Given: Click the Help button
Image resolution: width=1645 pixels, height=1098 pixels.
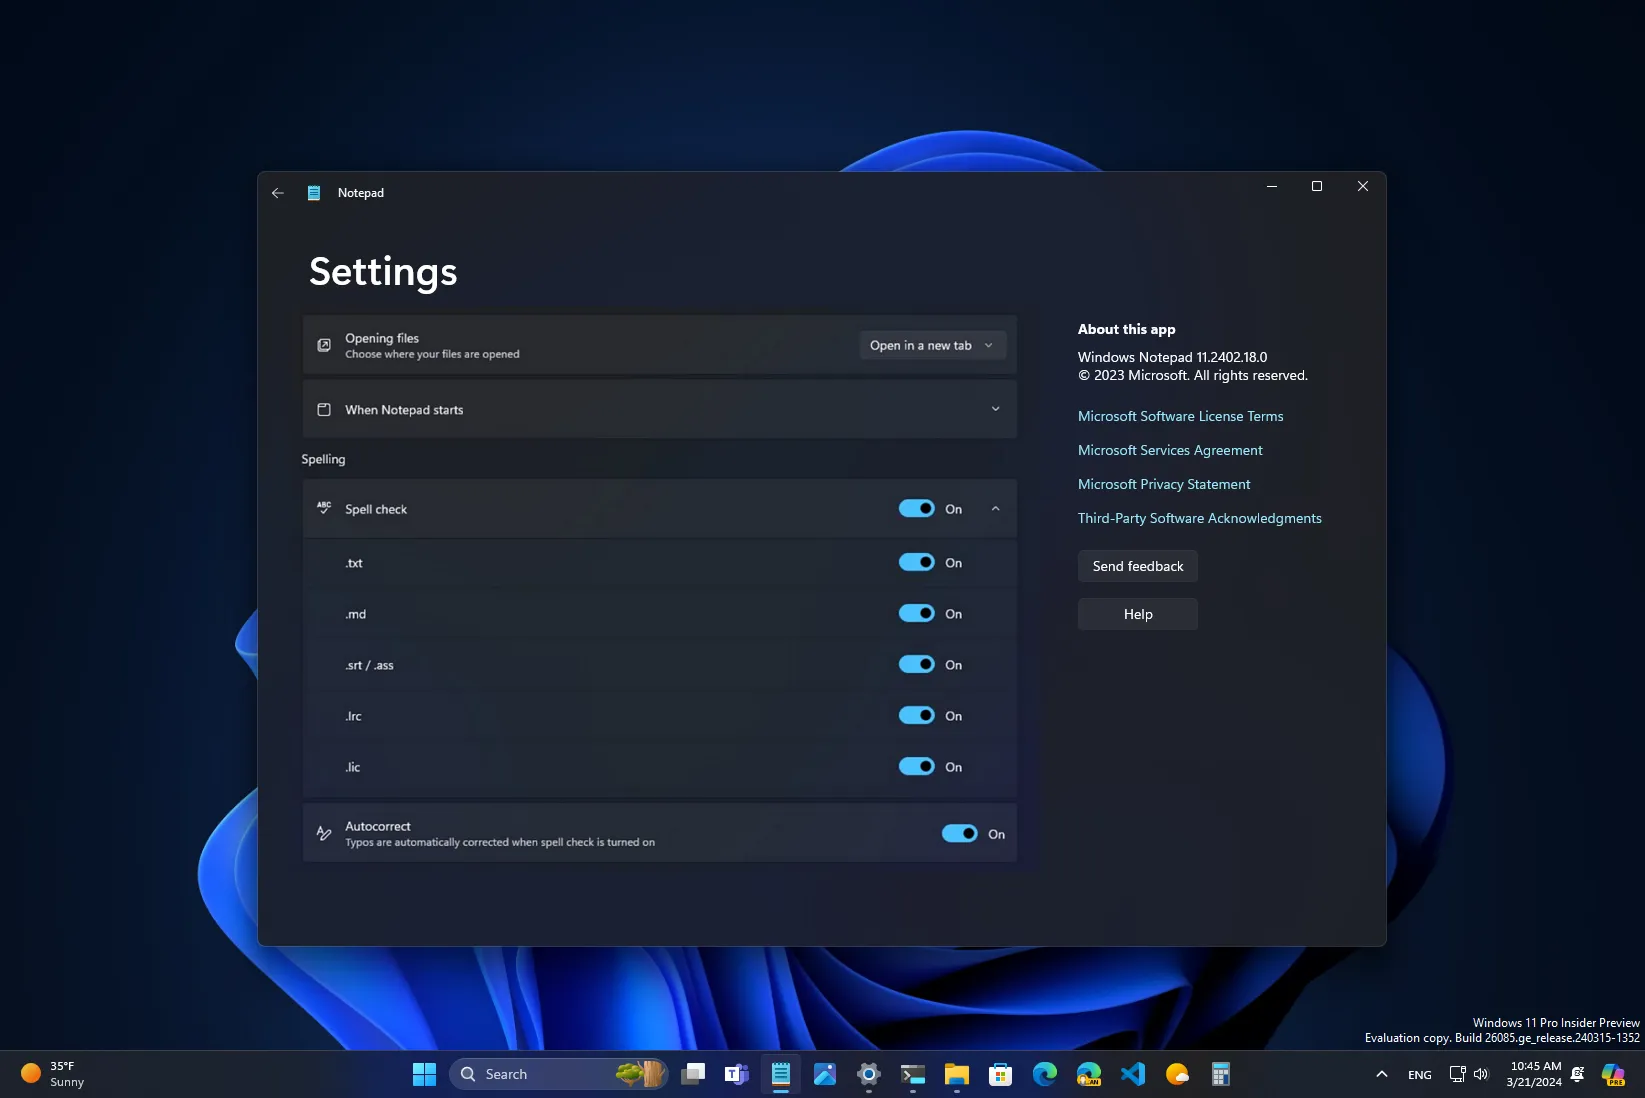Looking at the screenshot, I should tap(1137, 614).
